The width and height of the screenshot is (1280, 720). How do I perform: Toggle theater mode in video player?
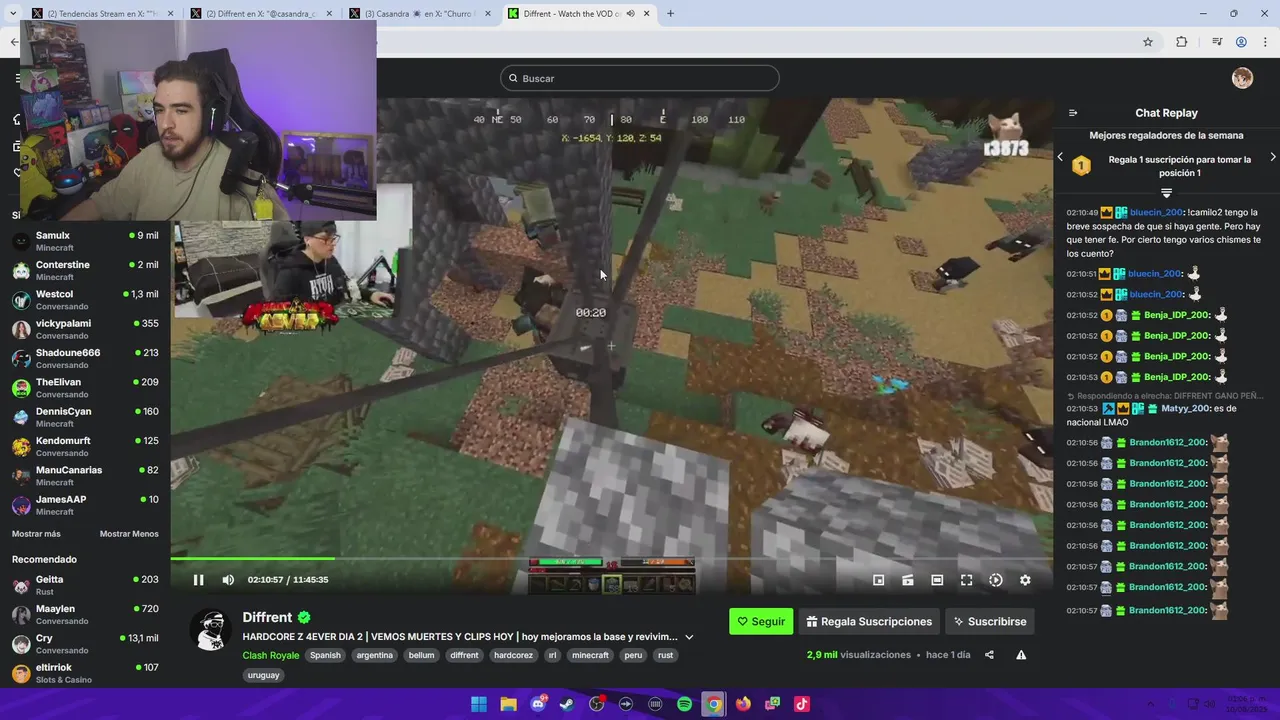(x=937, y=580)
